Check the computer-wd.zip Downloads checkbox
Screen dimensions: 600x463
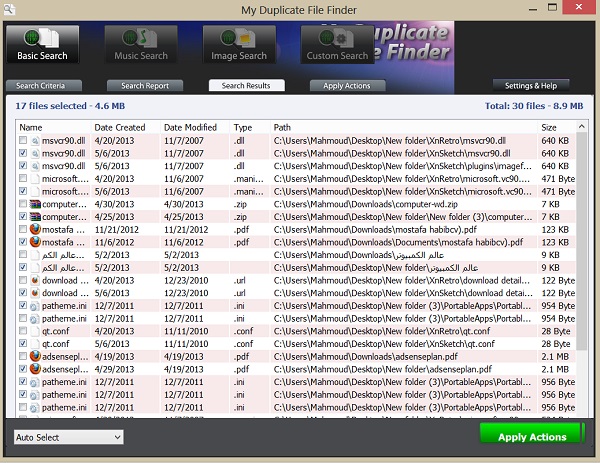(x=23, y=204)
